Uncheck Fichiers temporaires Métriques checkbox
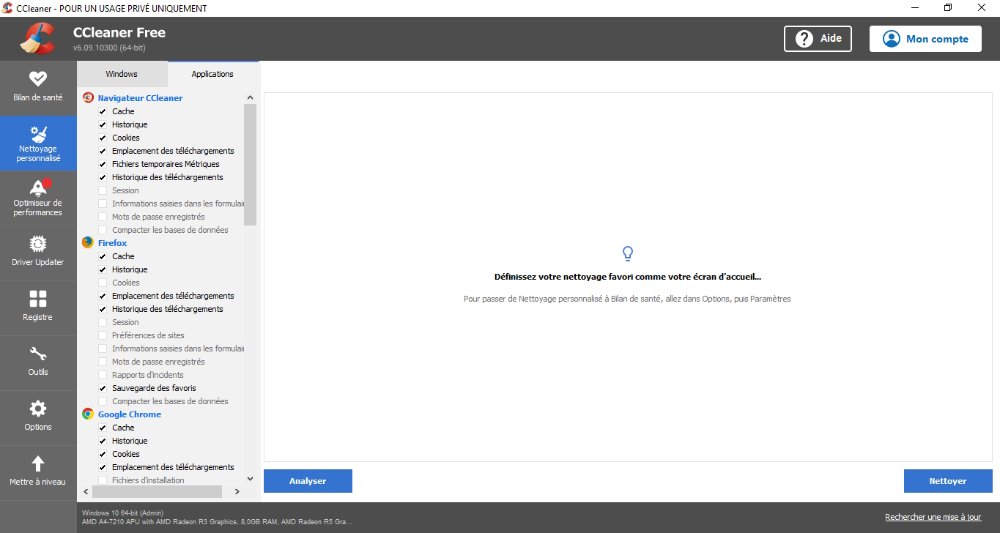This screenshot has height=533, width=1000. tap(103, 164)
